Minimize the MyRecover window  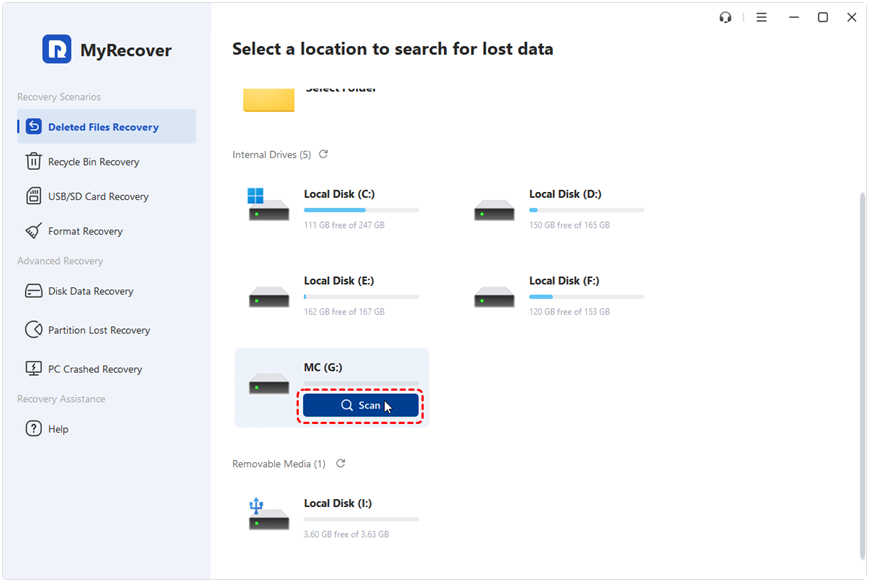tap(794, 18)
